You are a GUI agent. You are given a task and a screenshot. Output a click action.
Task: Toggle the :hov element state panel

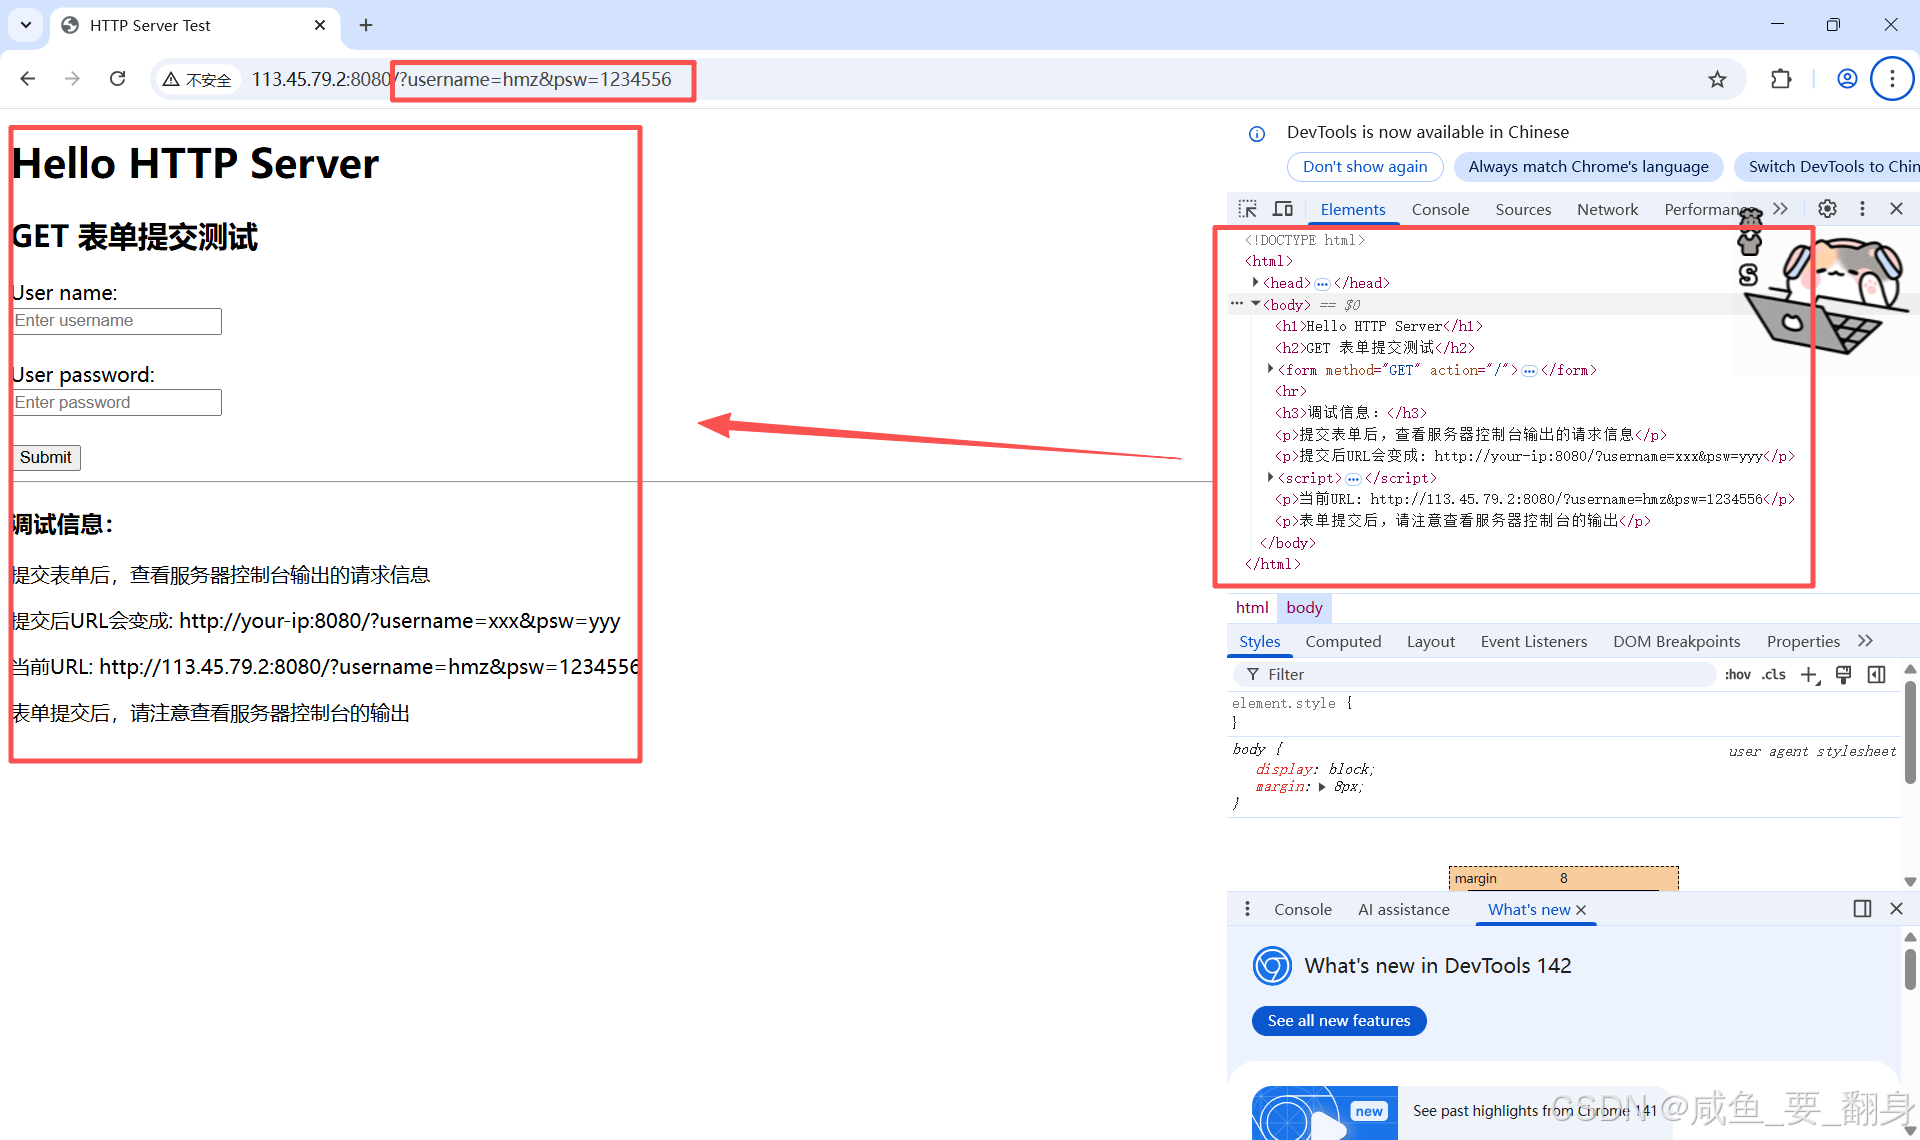click(x=1737, y=675)
